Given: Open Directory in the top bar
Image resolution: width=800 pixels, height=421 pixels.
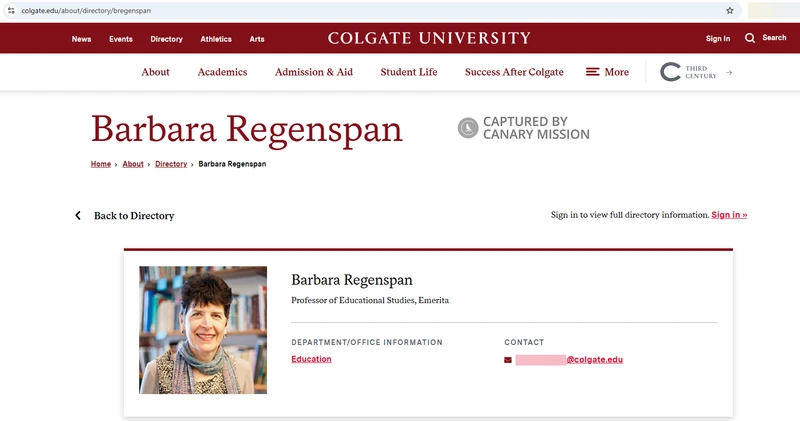Looking at the screenshot, I should [166, 39].
